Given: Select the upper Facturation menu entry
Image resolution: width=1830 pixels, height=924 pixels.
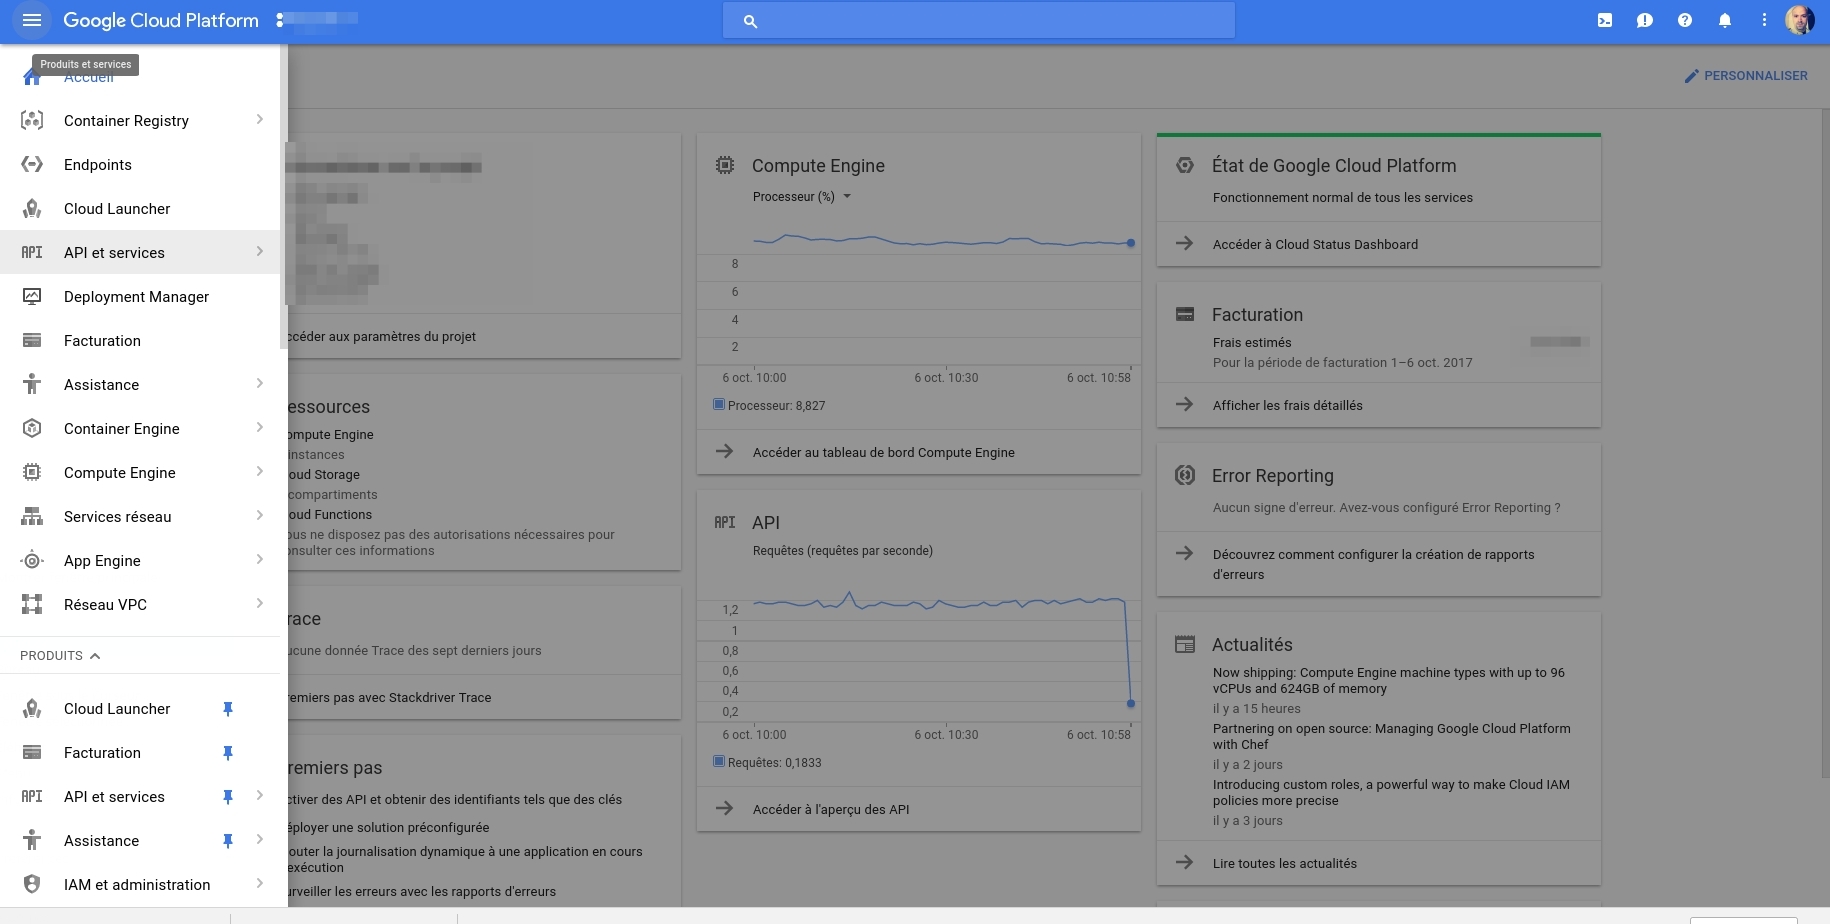Looking at the screenshot, I should (140, 340).
